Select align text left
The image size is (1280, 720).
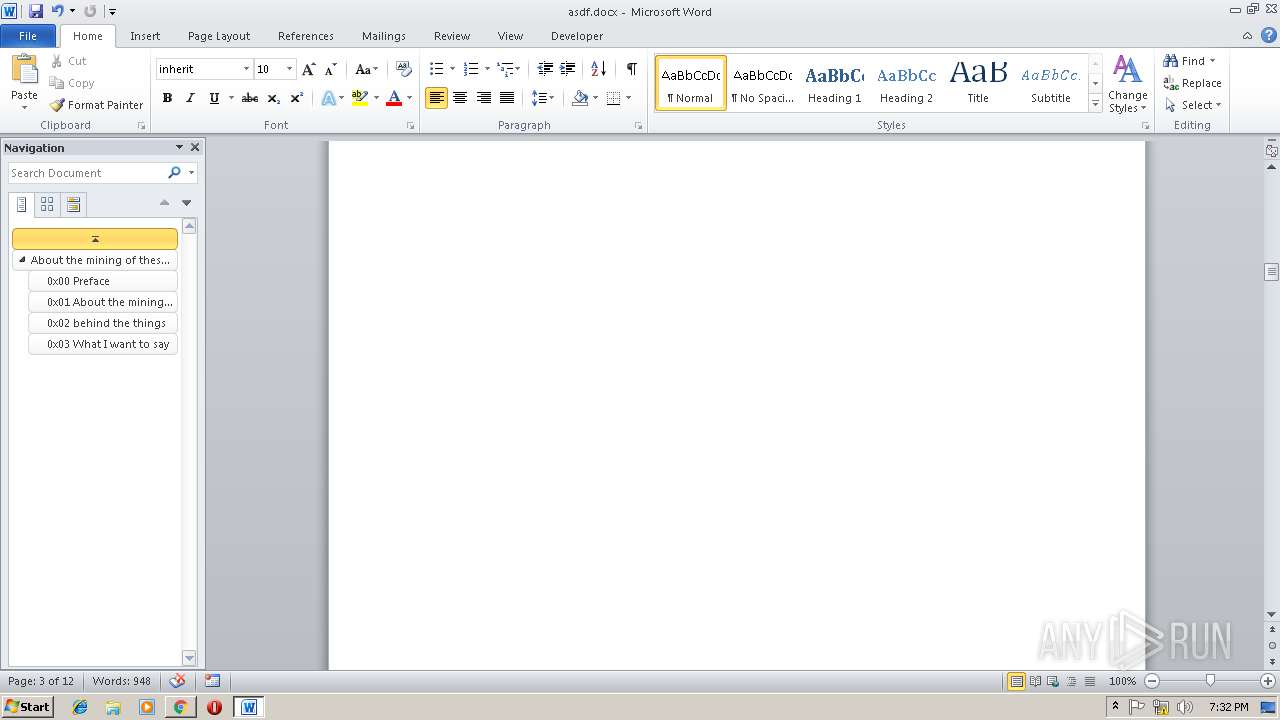436,98
